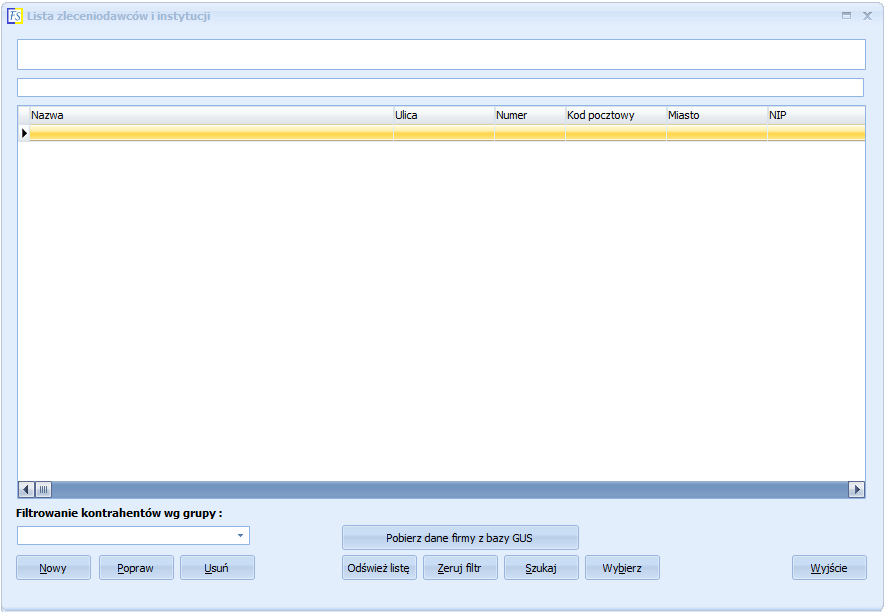This screenshot has height=612, width=885.
Task: Click the Numer column header
Action: pyautogui.click(x=530, y=115)
